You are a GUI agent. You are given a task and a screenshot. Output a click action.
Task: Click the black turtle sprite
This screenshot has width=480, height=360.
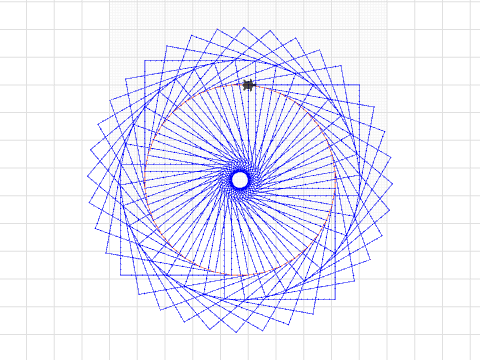coord(249,85)
